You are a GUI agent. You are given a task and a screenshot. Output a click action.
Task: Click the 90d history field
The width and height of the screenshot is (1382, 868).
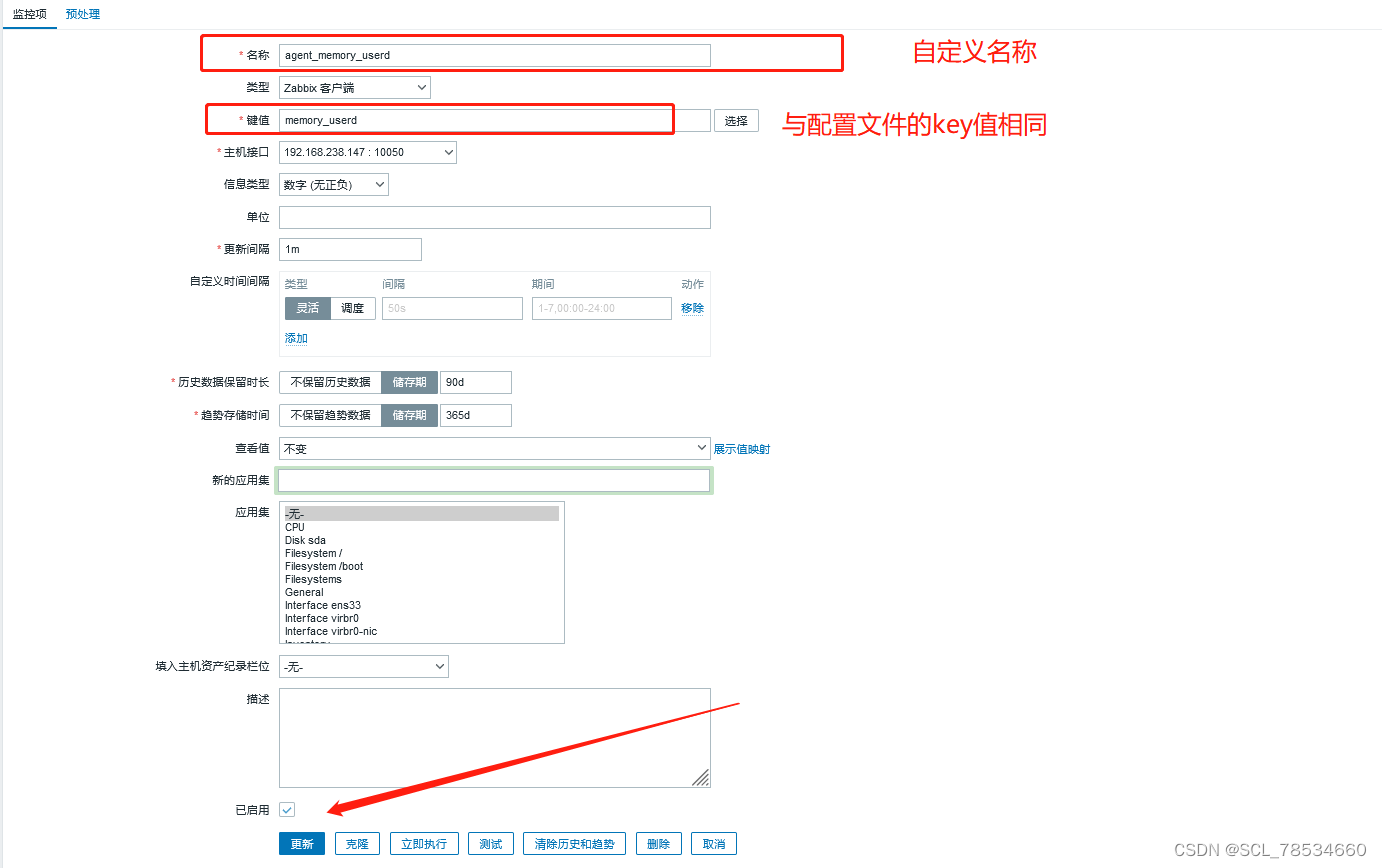click(x=476, y=382)
